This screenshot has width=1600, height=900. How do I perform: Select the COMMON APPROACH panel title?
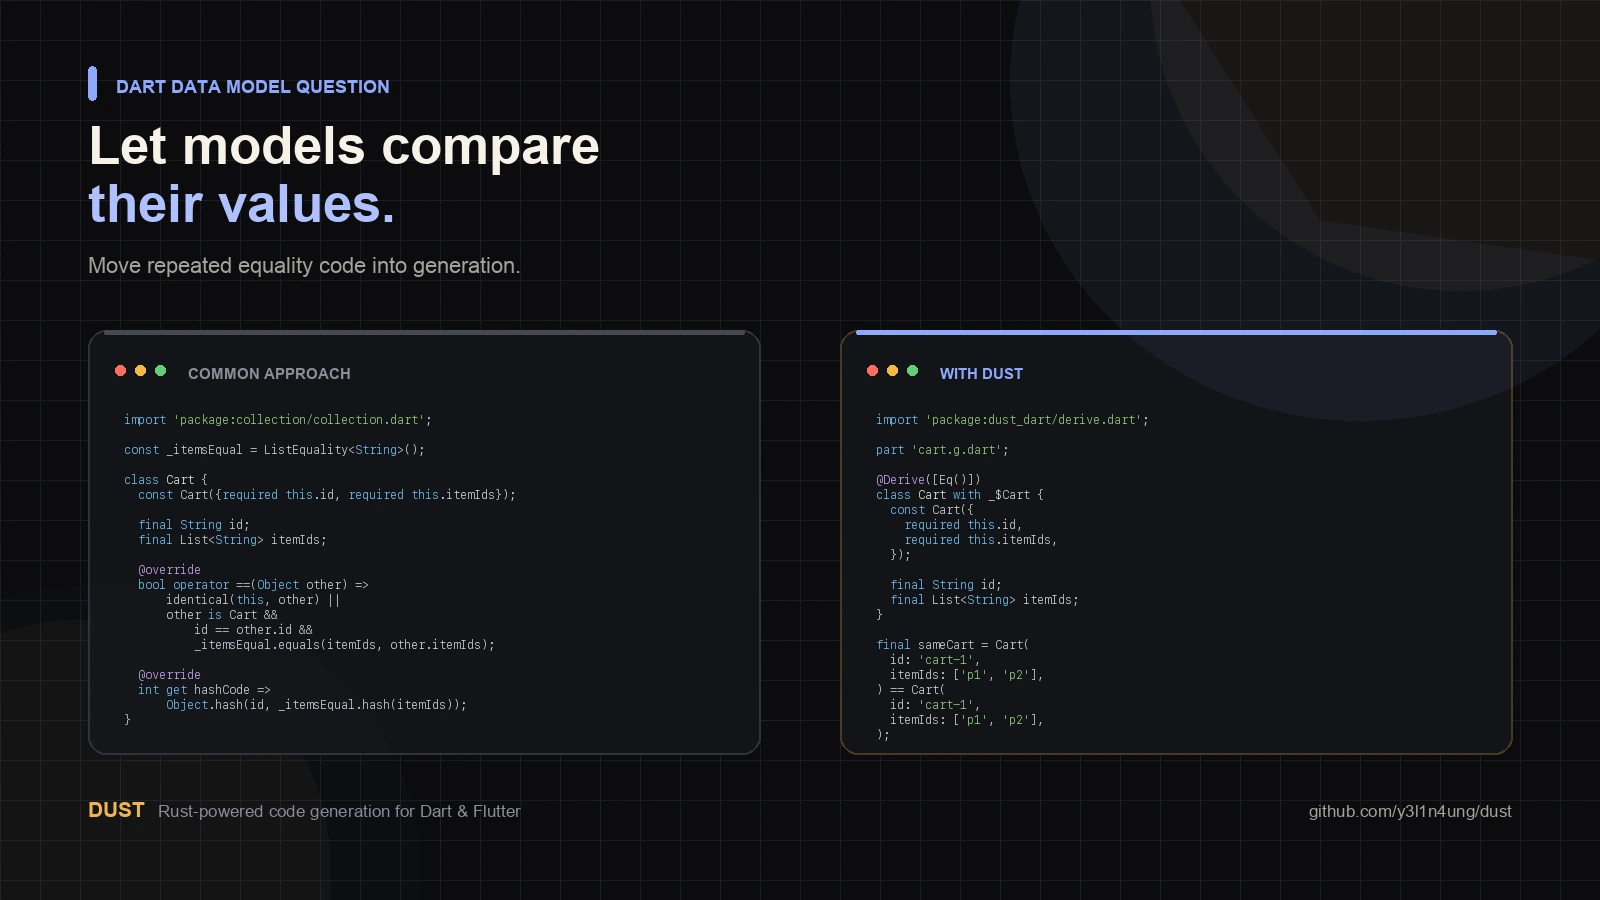[x=269, y=374]
